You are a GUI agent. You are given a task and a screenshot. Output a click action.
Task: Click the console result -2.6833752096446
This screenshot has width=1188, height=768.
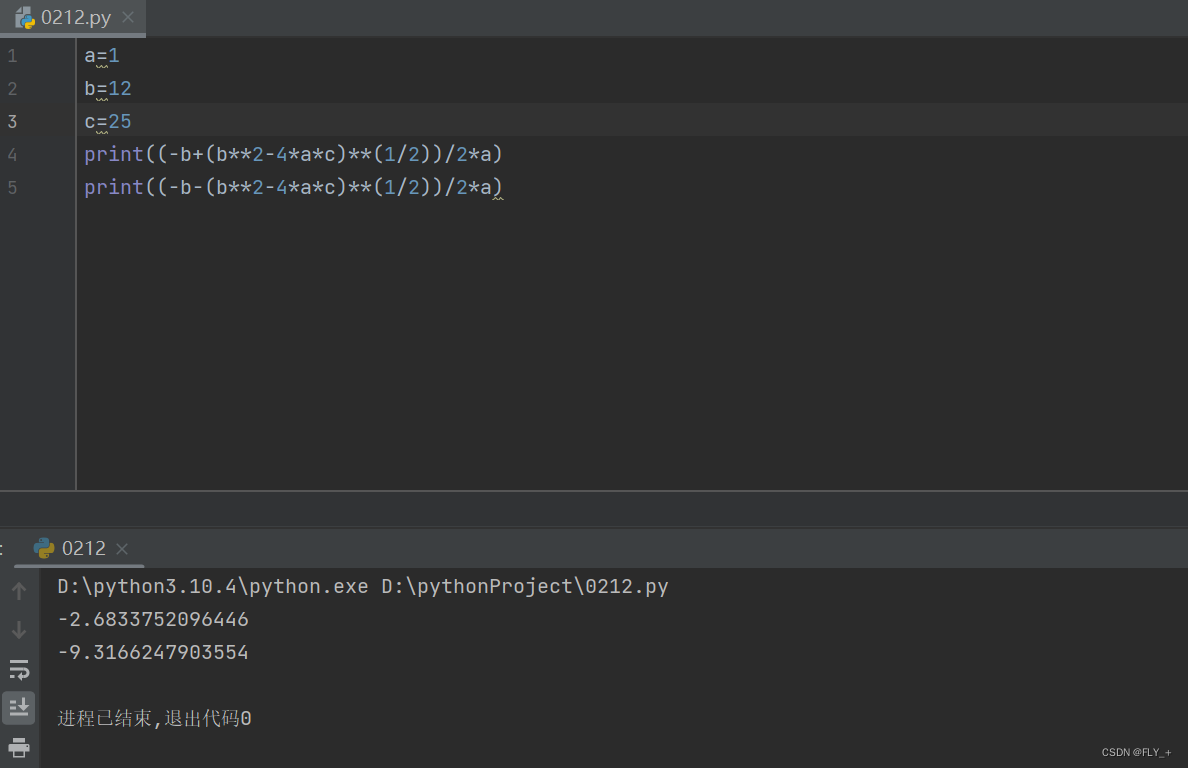tap(152, 619)
